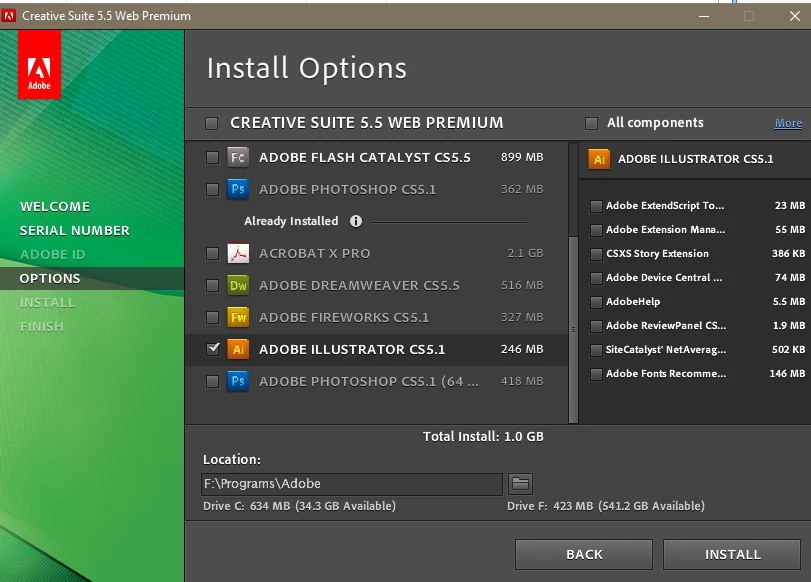Uncheck the Adobe Illustrator CS5.1 checkbox
The height and width of the screenshot is (582, 811).
(213, 349)
